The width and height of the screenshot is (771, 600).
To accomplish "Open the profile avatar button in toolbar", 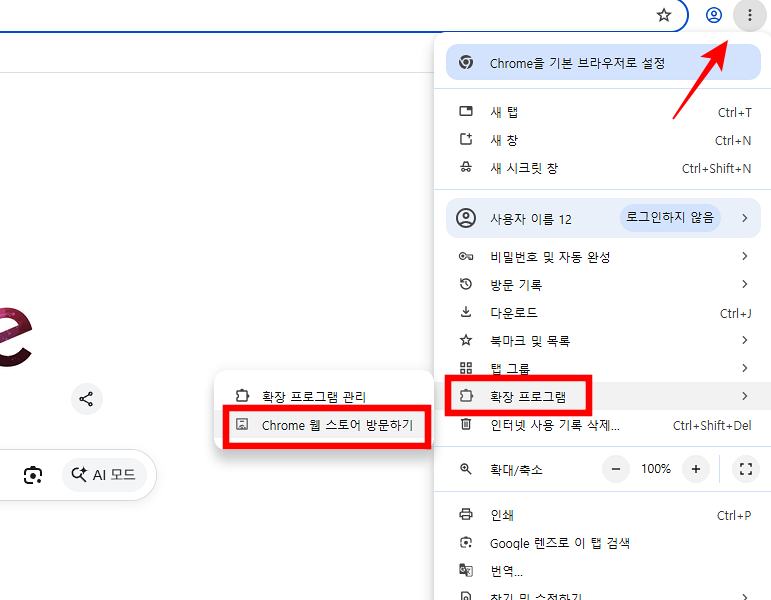I will [713, 15].
